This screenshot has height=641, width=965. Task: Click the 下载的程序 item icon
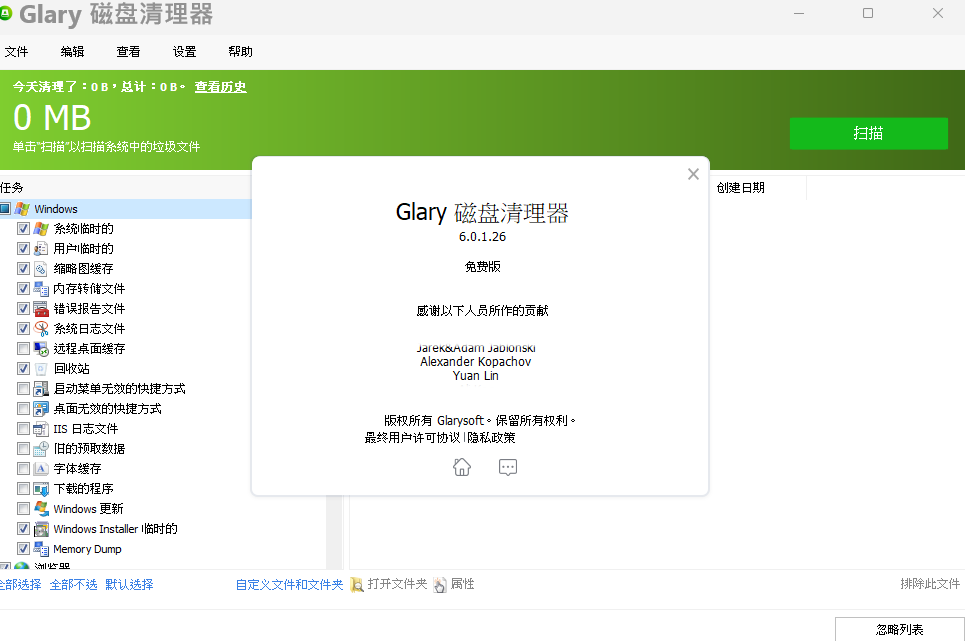[x=41, y=489]
